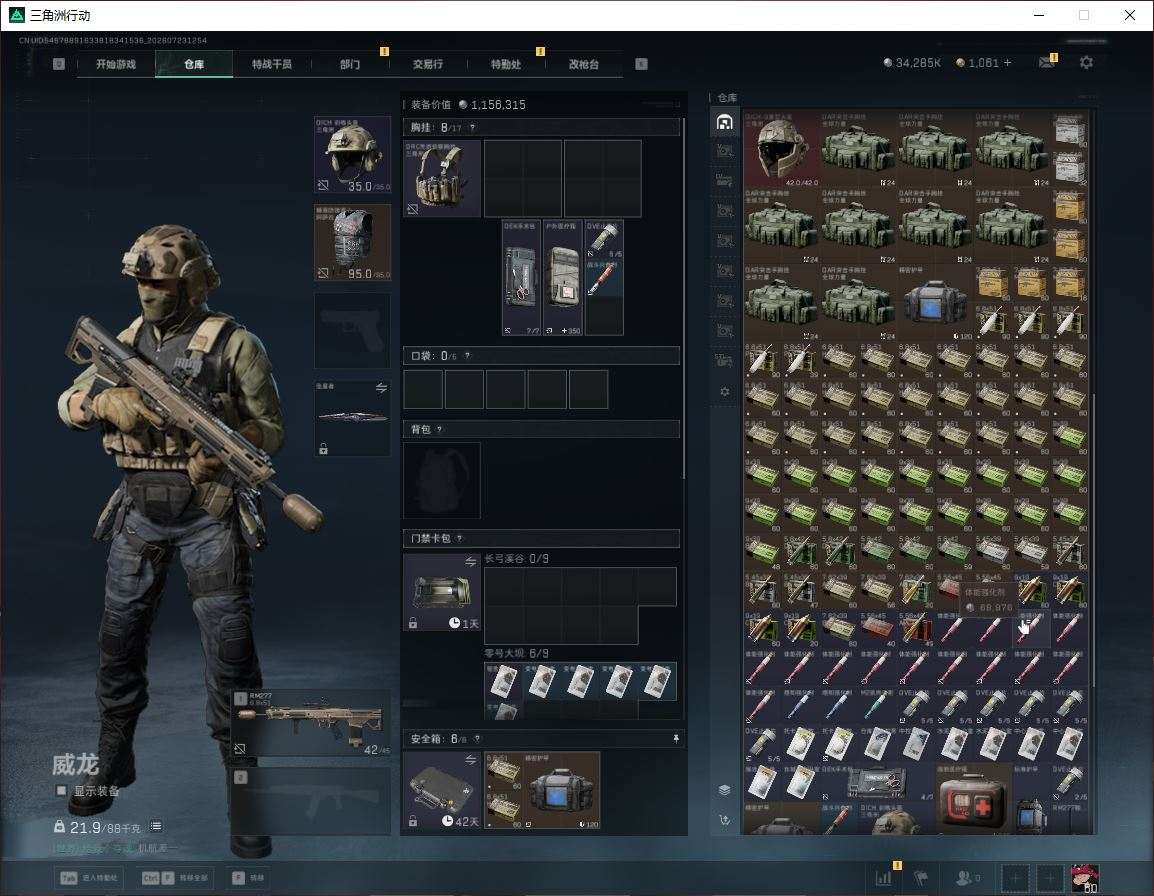Select the first keycard in 零号大坝
Image resolution: width=1154 pixels, height=896 pixels.
coord(503,682)
